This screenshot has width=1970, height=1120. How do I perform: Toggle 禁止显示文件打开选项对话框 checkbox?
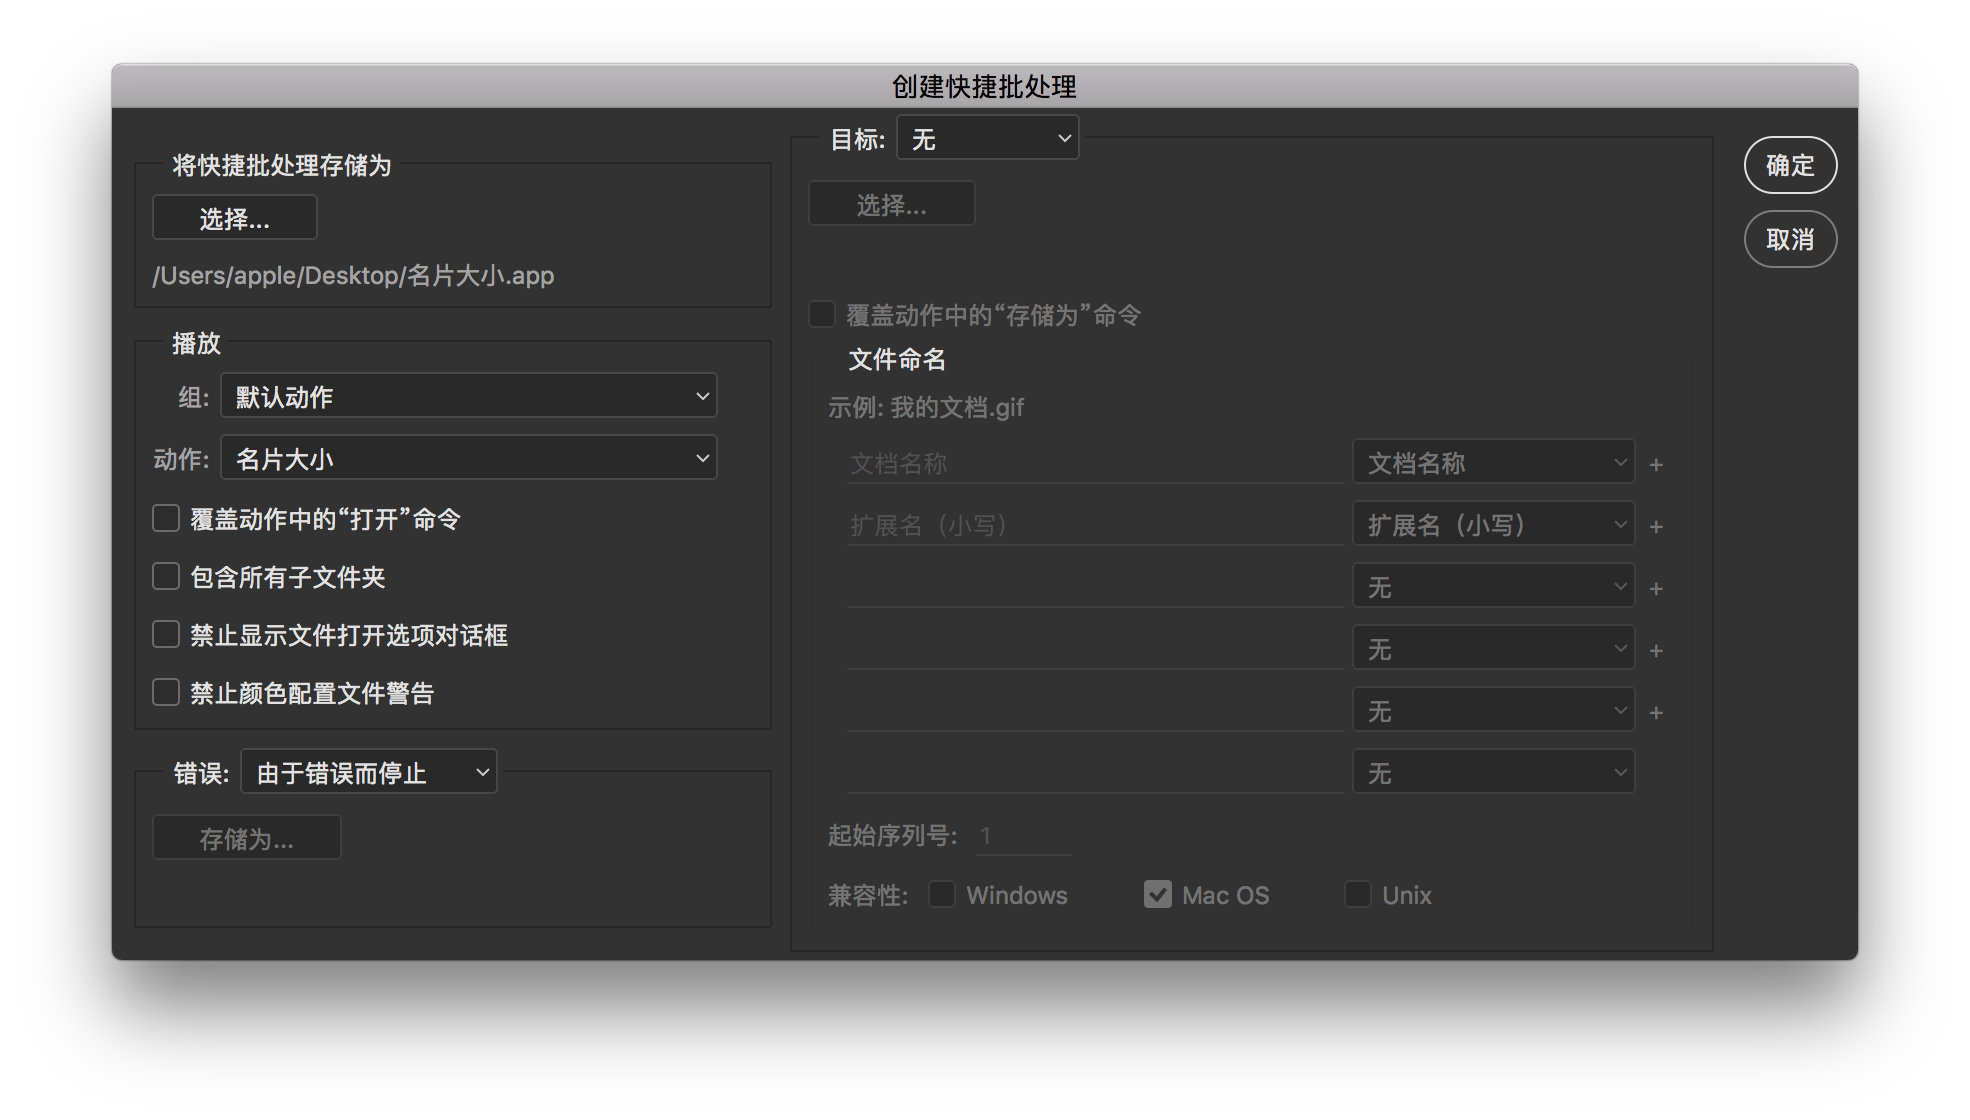tap(166, 634)
